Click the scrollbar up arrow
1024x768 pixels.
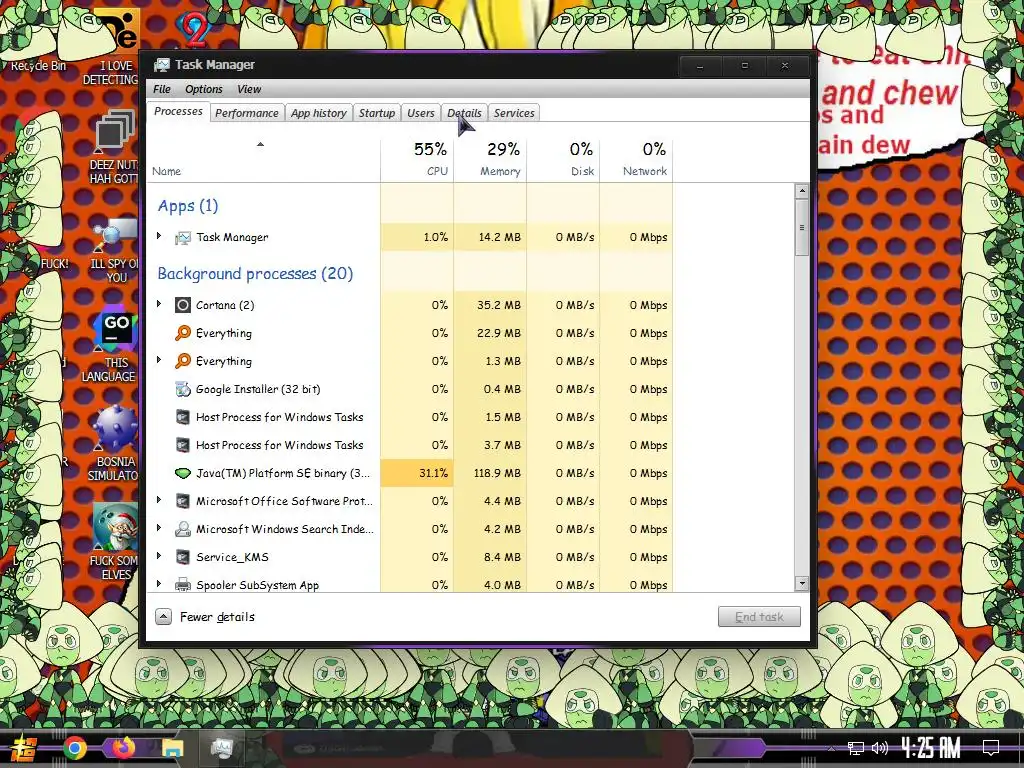[801, 191]
